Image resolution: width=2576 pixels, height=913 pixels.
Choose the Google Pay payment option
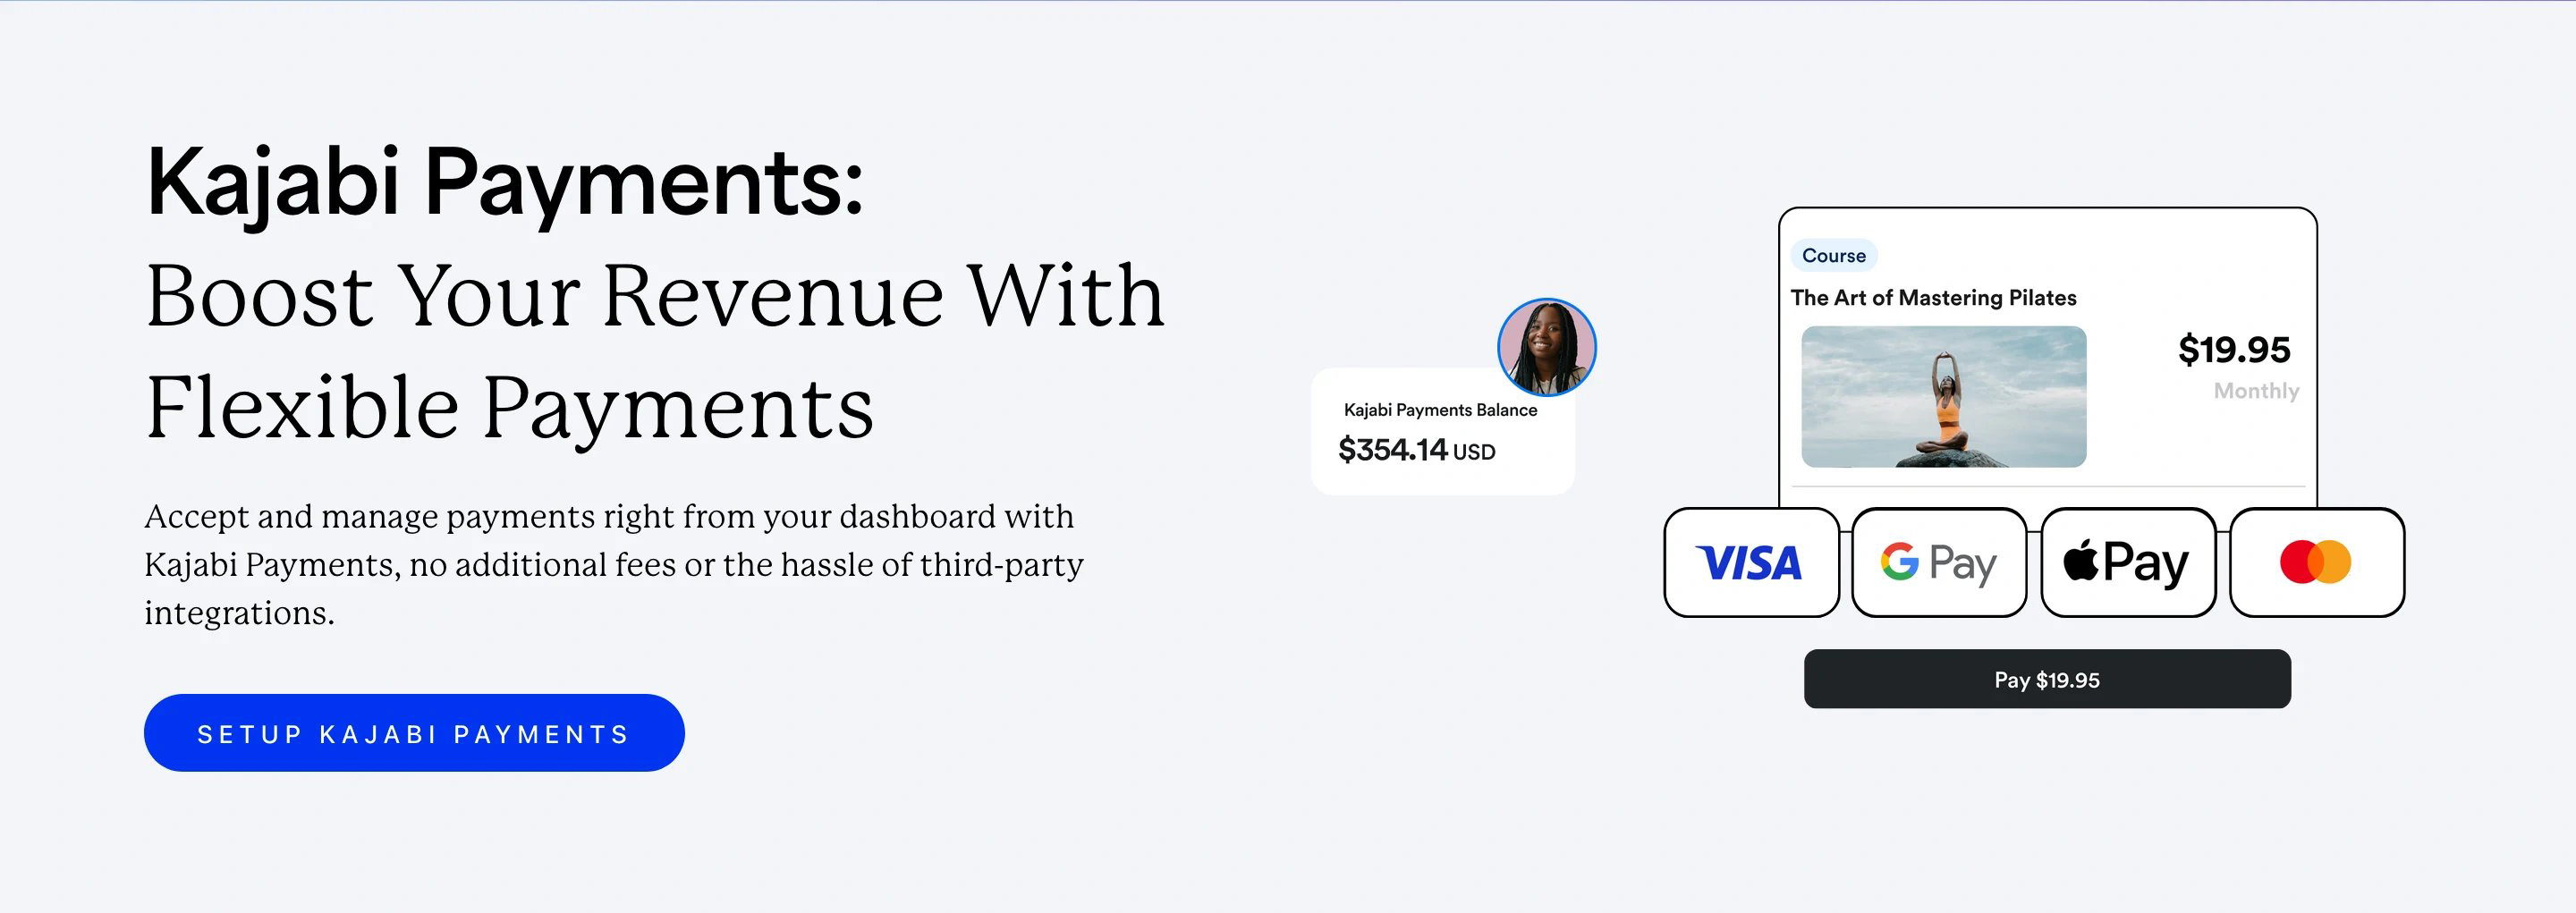(1939, 563)
